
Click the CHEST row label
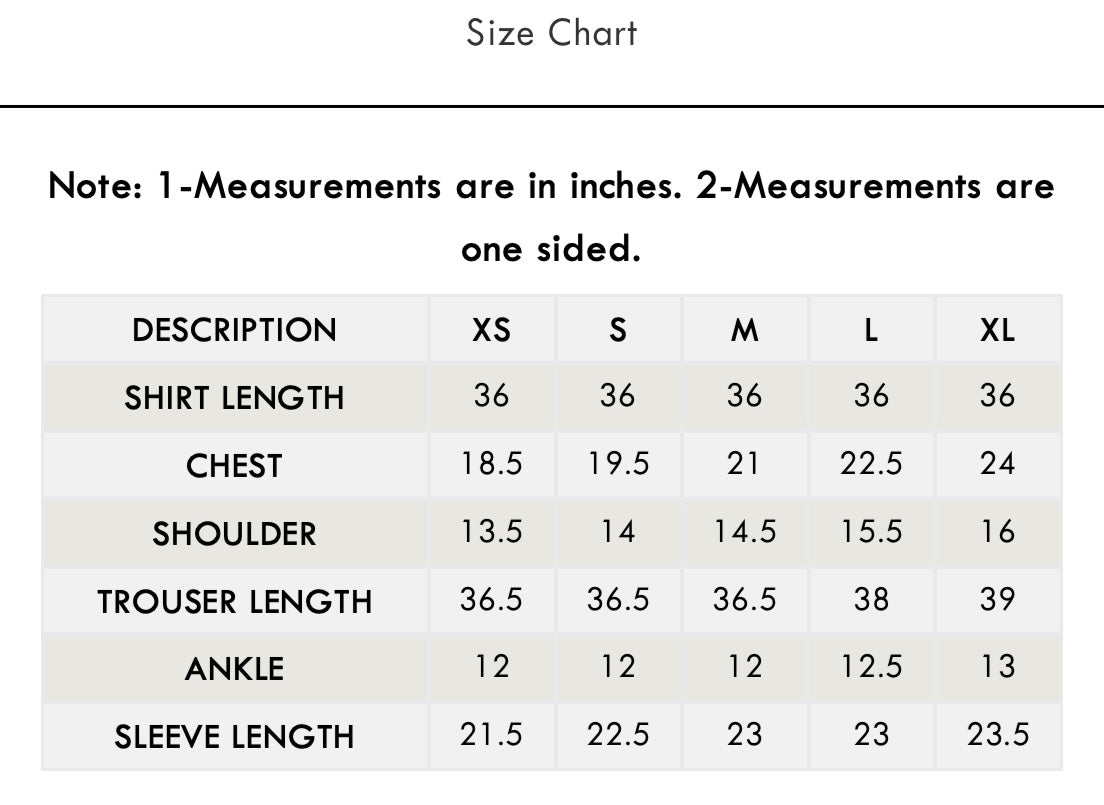pyautogui.click(x=234, y=466)
